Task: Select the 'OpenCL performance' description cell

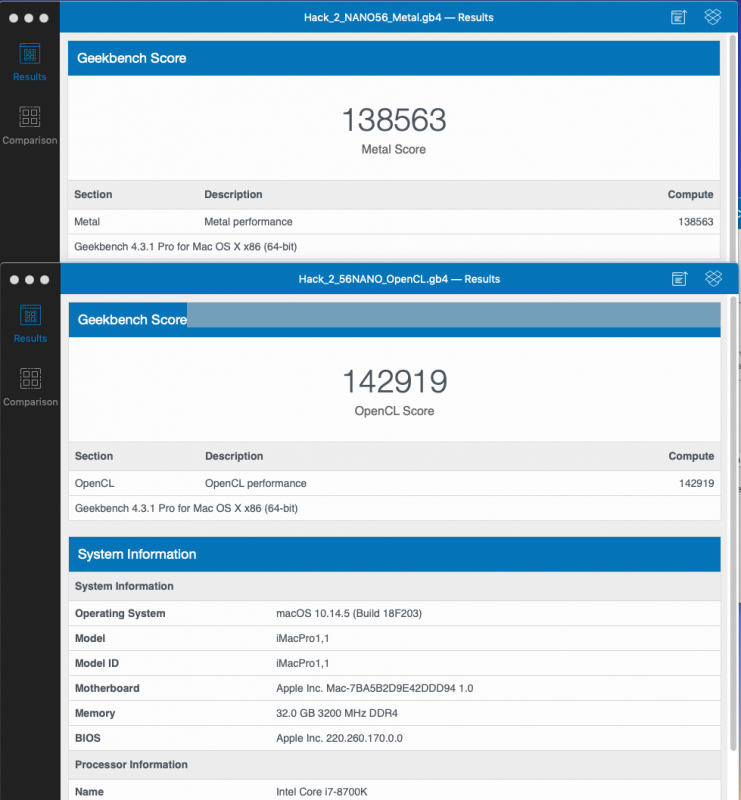Action: click(x=256, y=484)
